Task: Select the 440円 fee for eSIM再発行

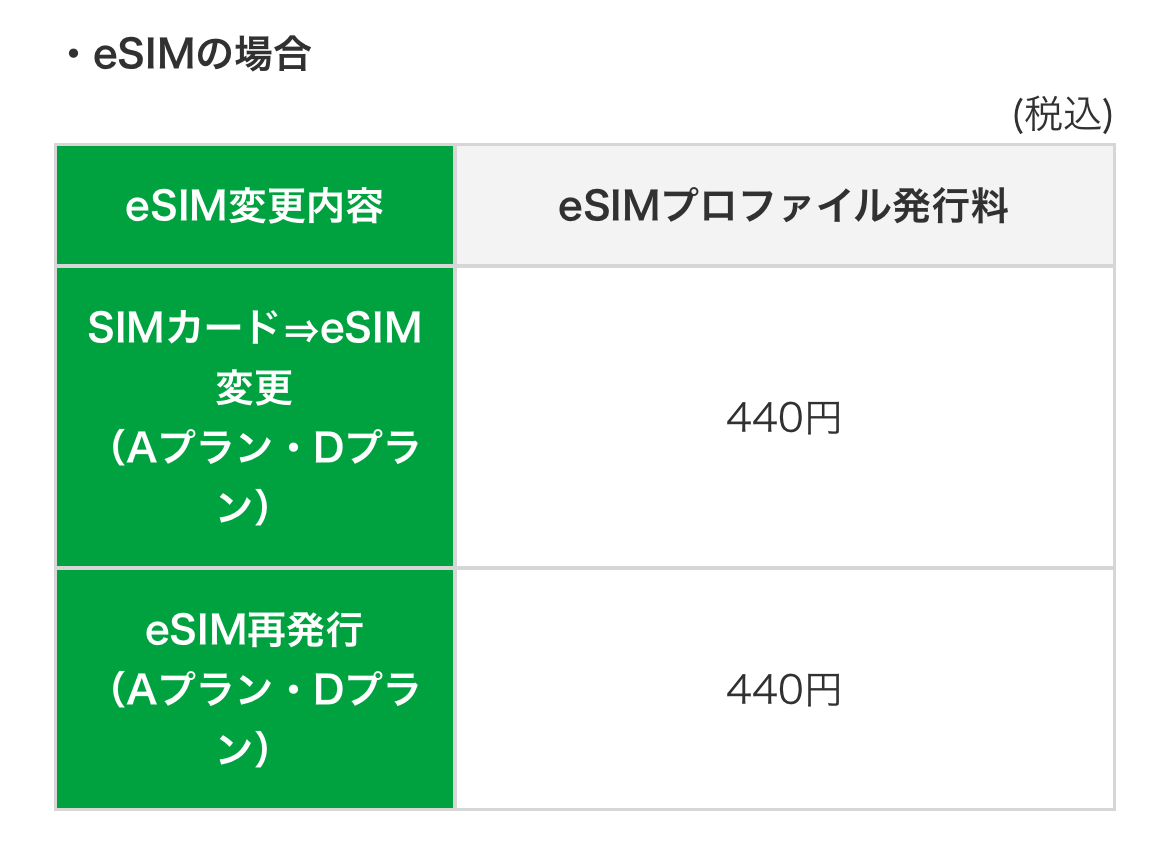Action: point(783,689)
